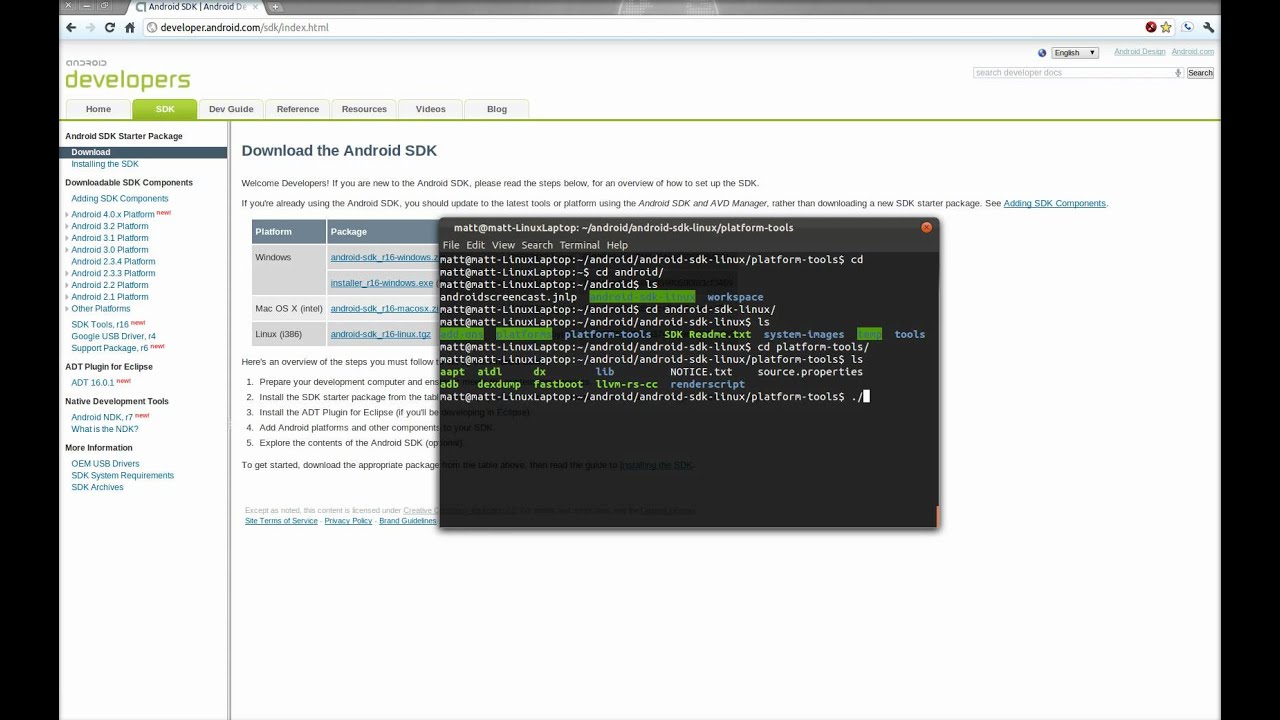Click the globe icon beside the language selector
This screenshot has width=1280, height=720.
tap(1042, 53)
